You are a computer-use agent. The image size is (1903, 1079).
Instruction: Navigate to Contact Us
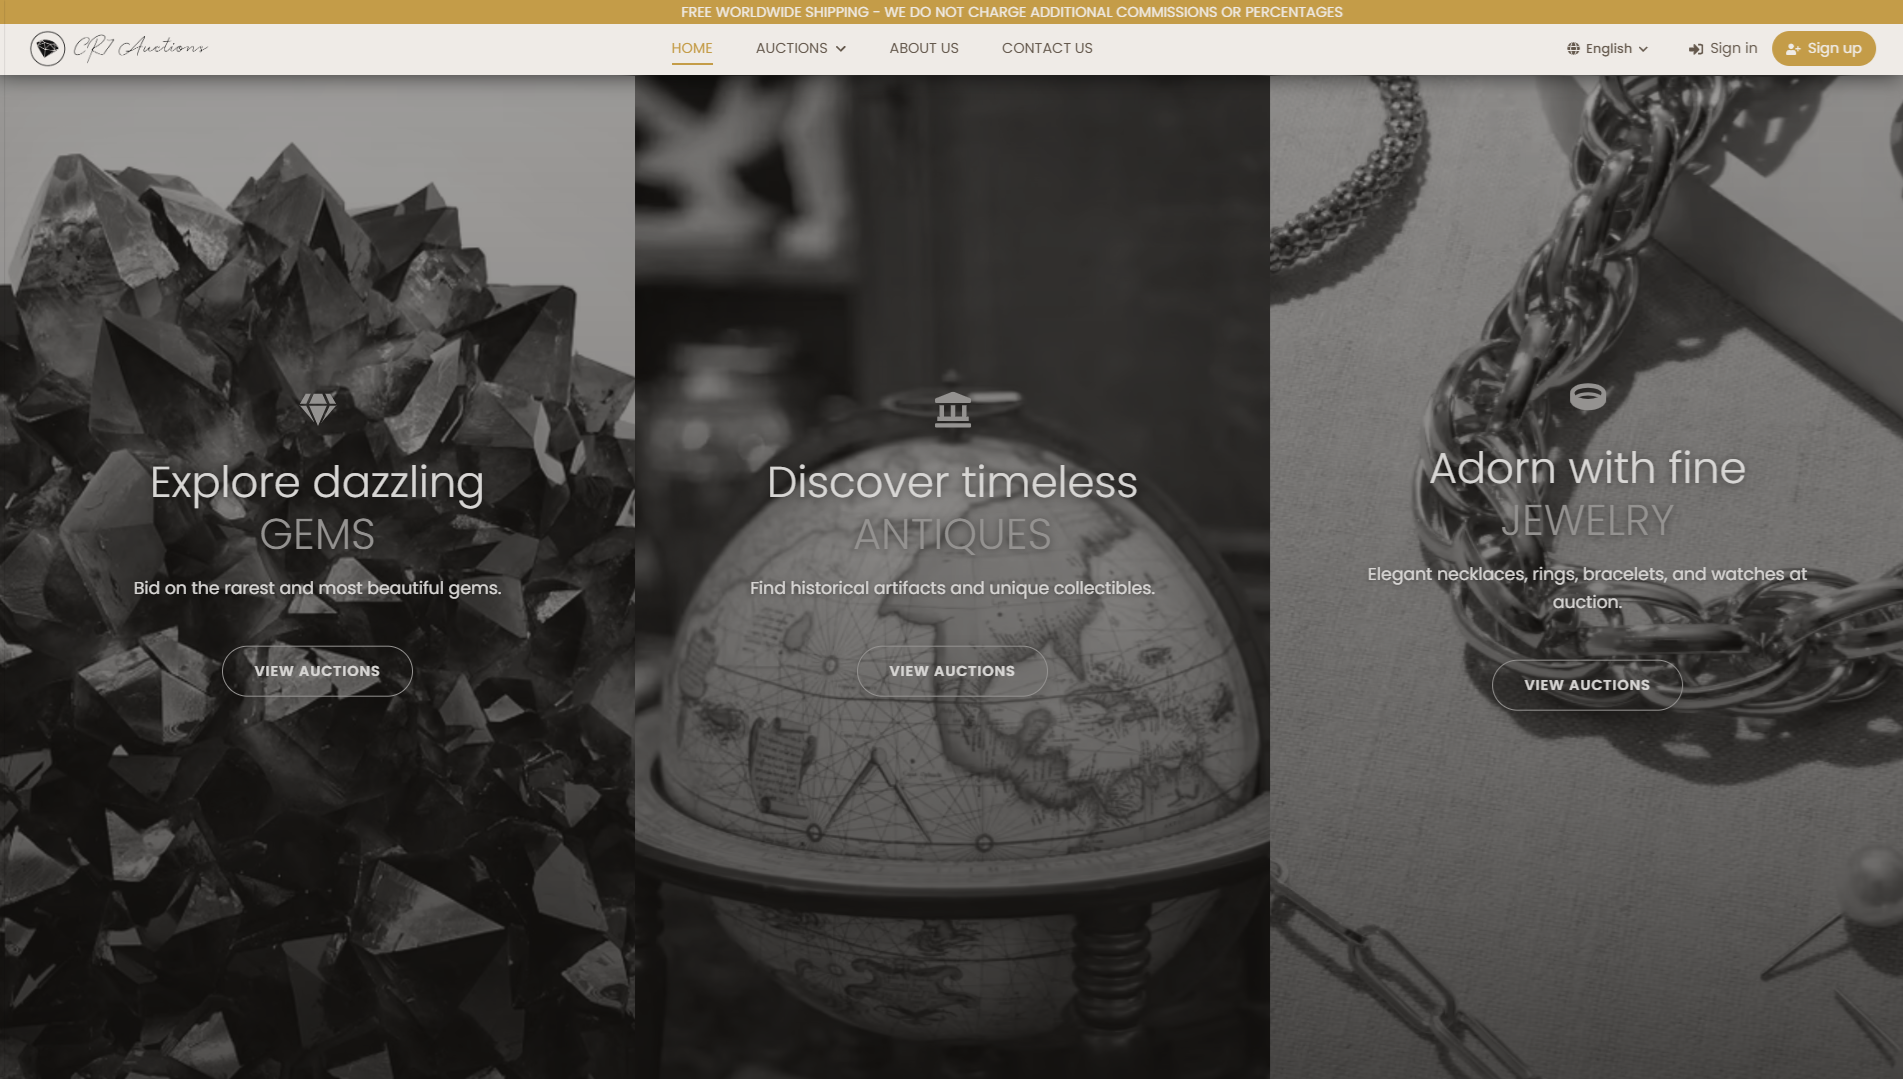(x=1046, y=48)
